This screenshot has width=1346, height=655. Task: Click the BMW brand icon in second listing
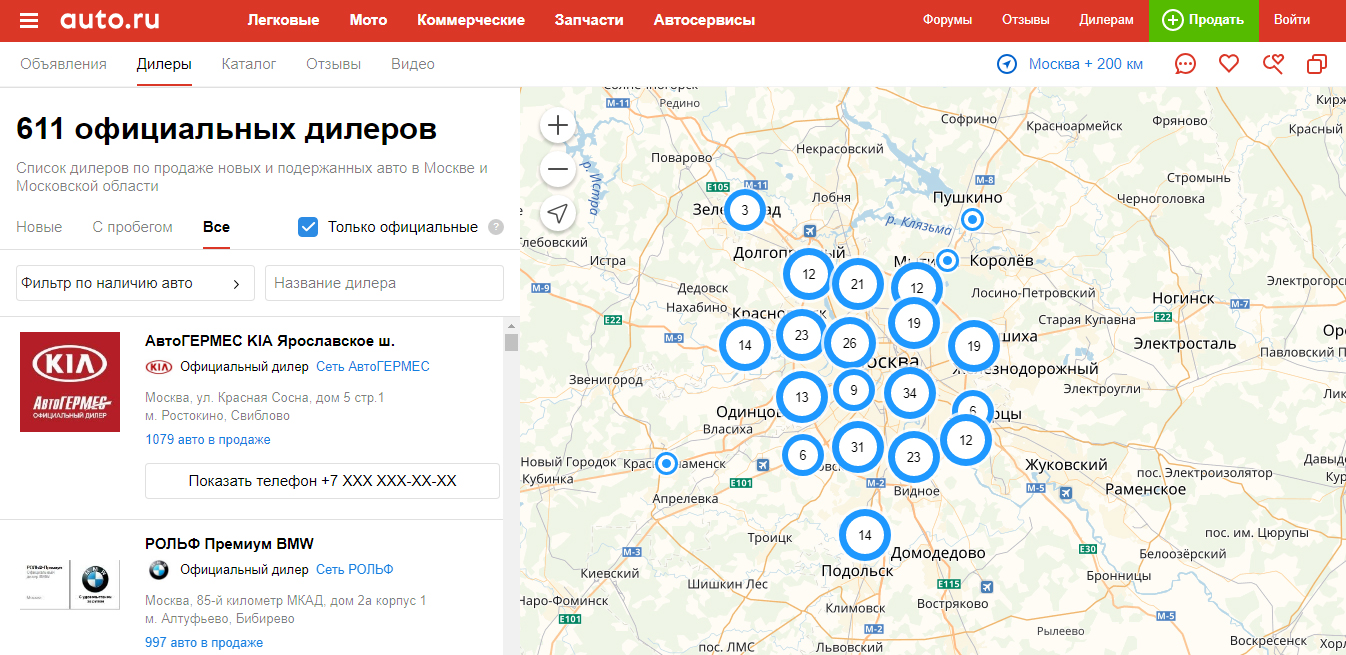(158, 570)
